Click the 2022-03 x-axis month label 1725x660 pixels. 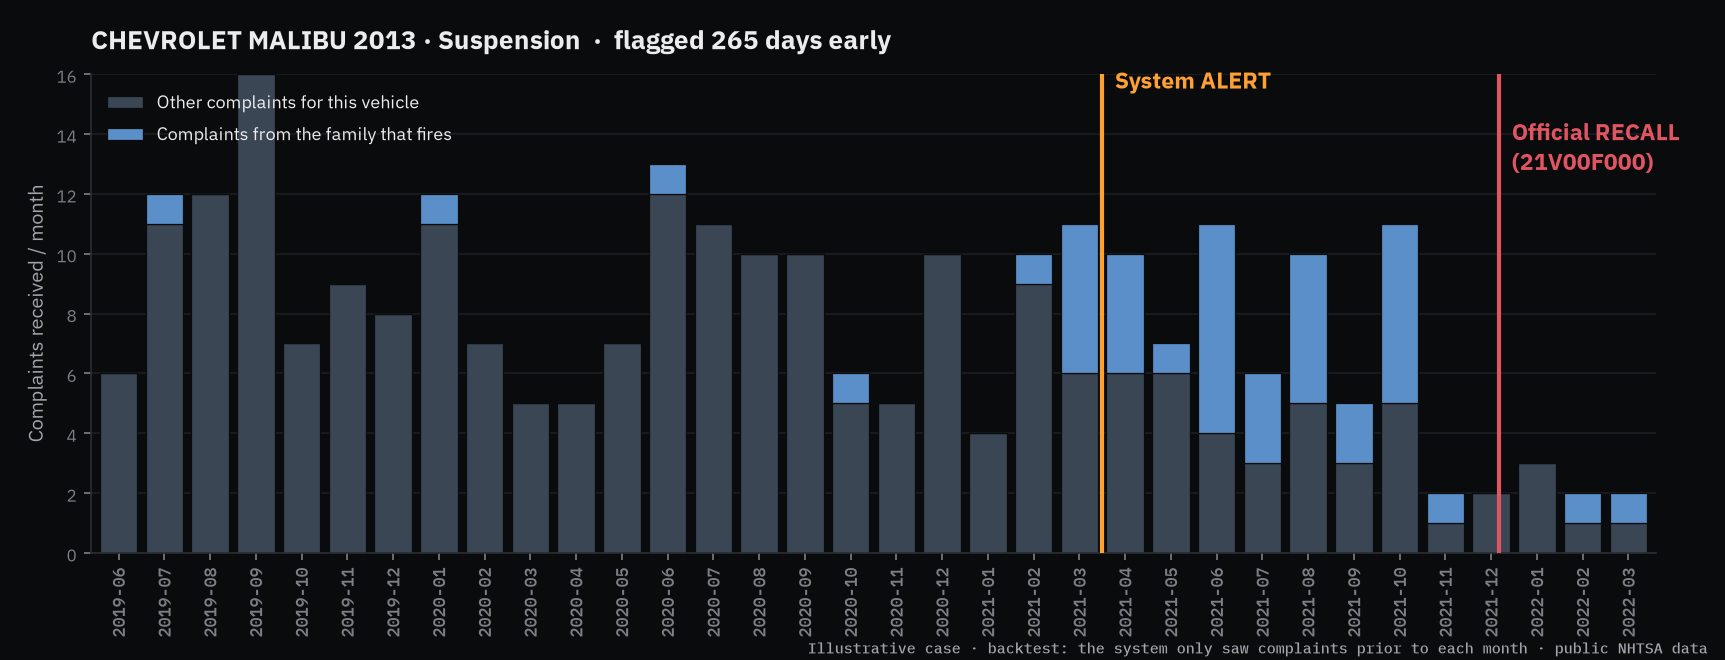coord(1629,602)
